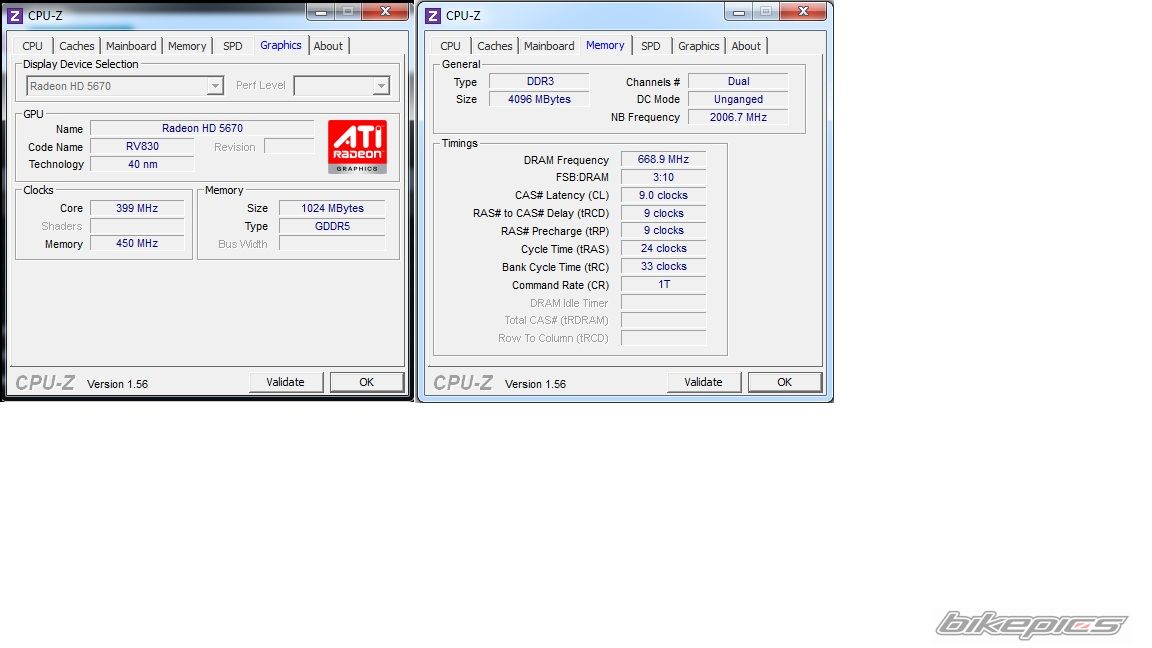Go to Graphics tab in Memory window
The image size is (1152, 648).
click(698, 46)
